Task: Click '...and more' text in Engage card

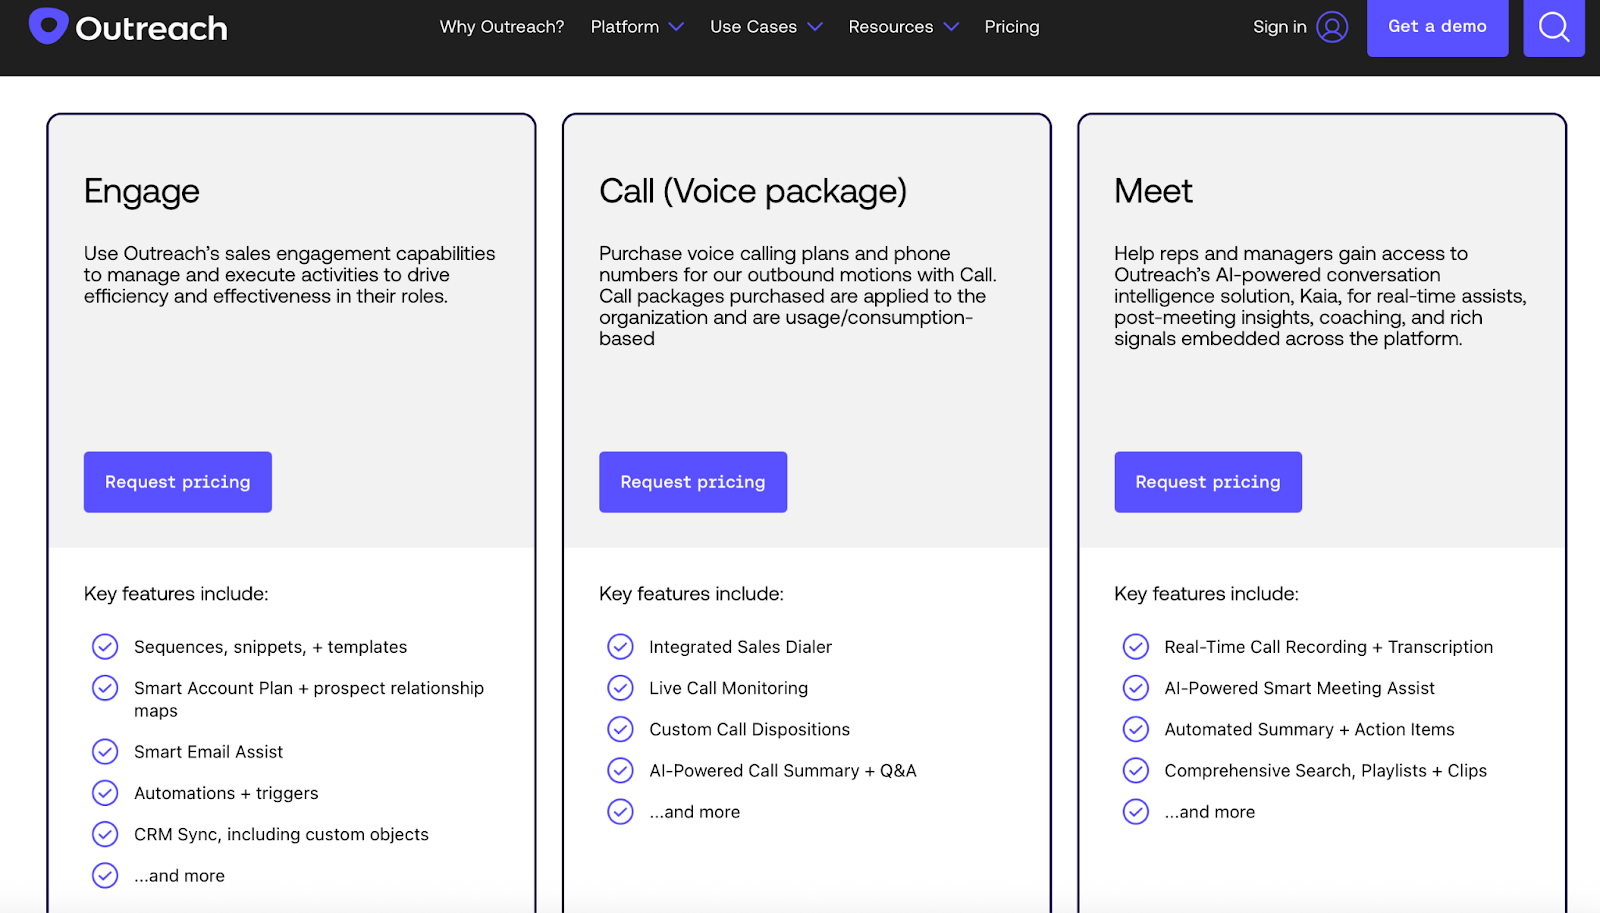Action: click(180, 876)
